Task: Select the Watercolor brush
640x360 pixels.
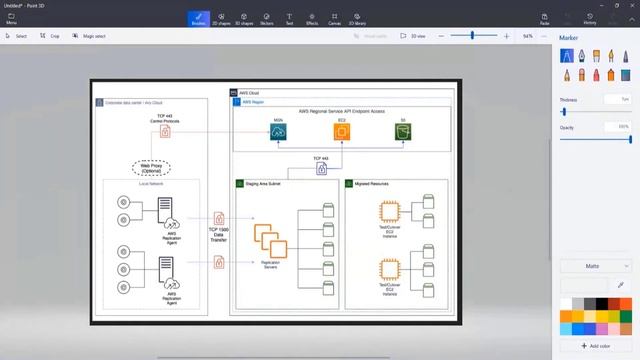Action: (x=611, y=56)
